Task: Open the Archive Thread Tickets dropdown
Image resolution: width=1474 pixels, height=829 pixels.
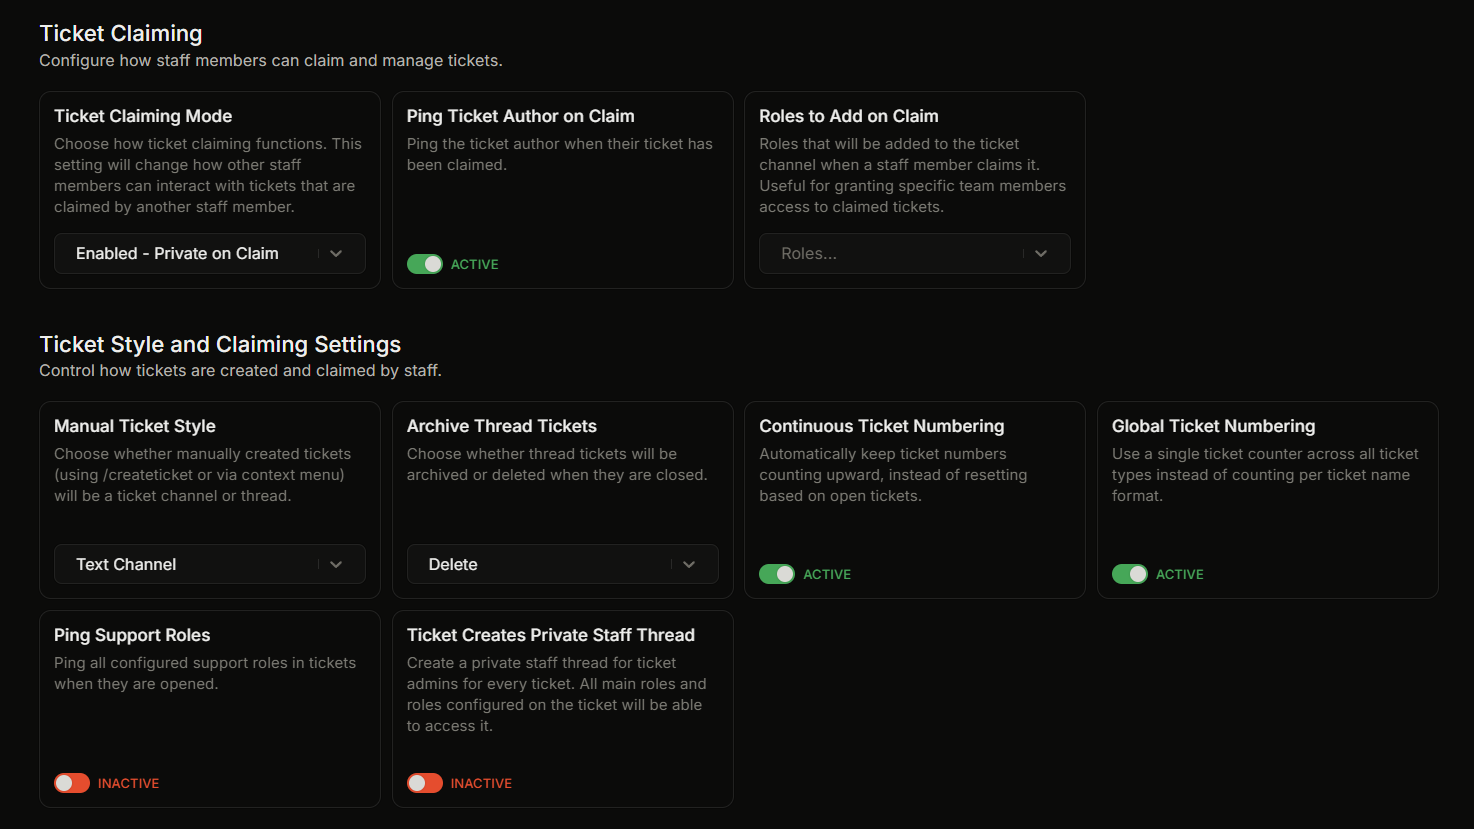Action: 563,564
